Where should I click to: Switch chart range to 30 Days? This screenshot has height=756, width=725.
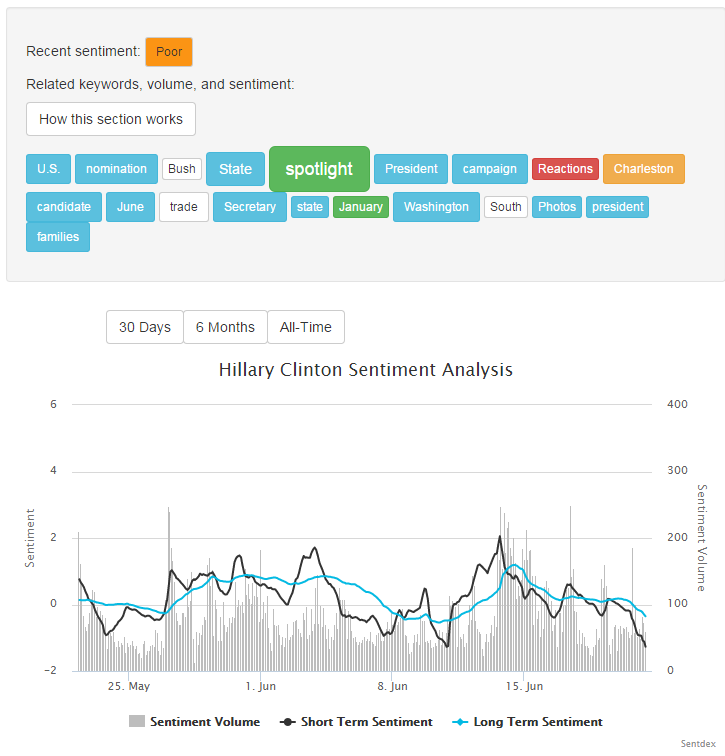[x=145, y=327]
